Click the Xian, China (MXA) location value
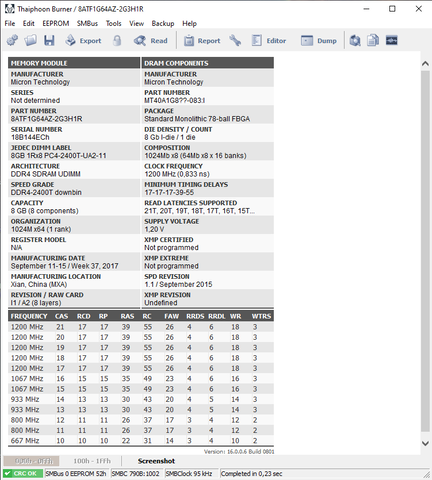 click(x=39, y=284)
